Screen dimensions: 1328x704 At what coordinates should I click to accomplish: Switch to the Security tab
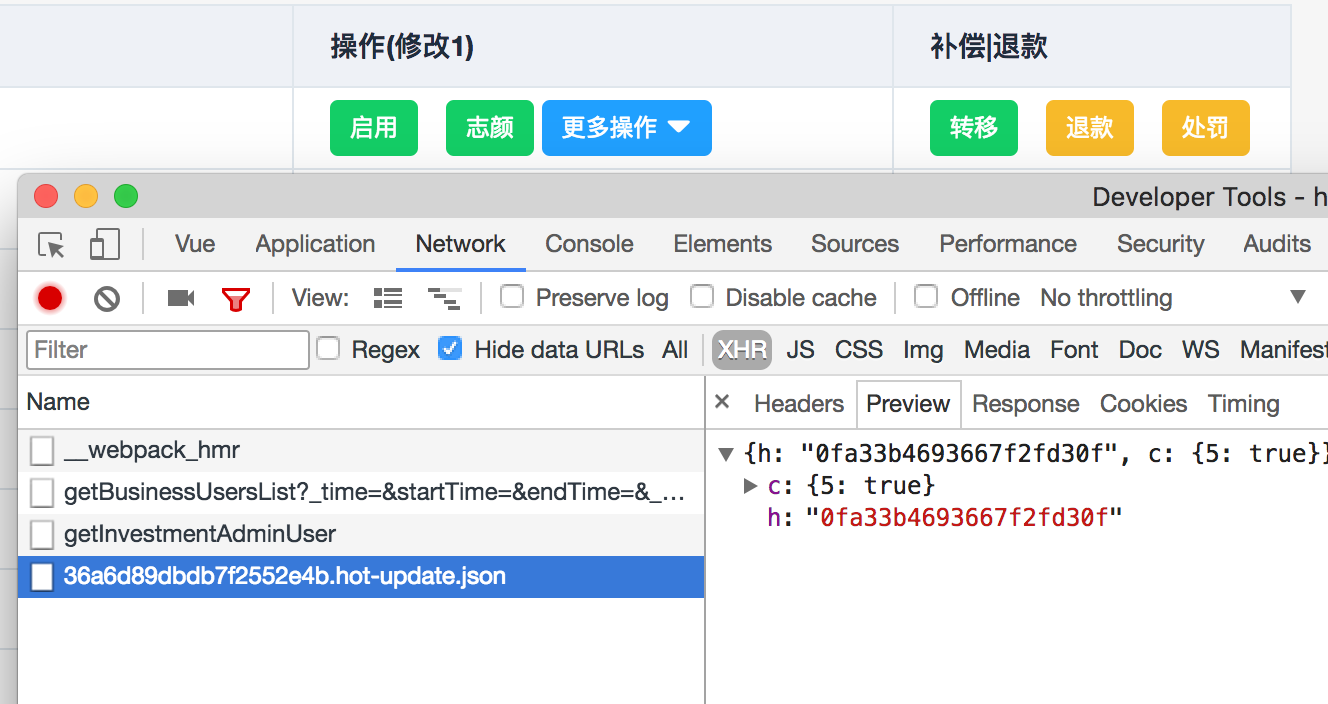(x=1161, y=244)
